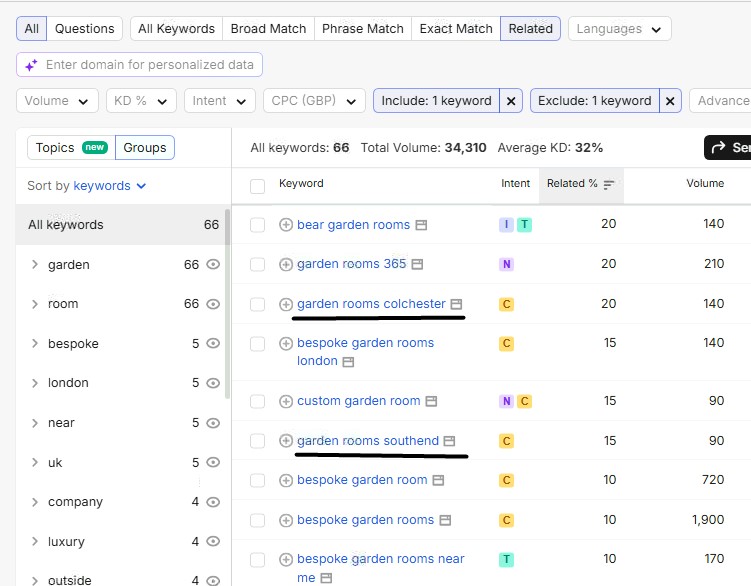Screen dimensions: 751x586
Task: Open SERP view for bespoke garden room
Action: 438,480
